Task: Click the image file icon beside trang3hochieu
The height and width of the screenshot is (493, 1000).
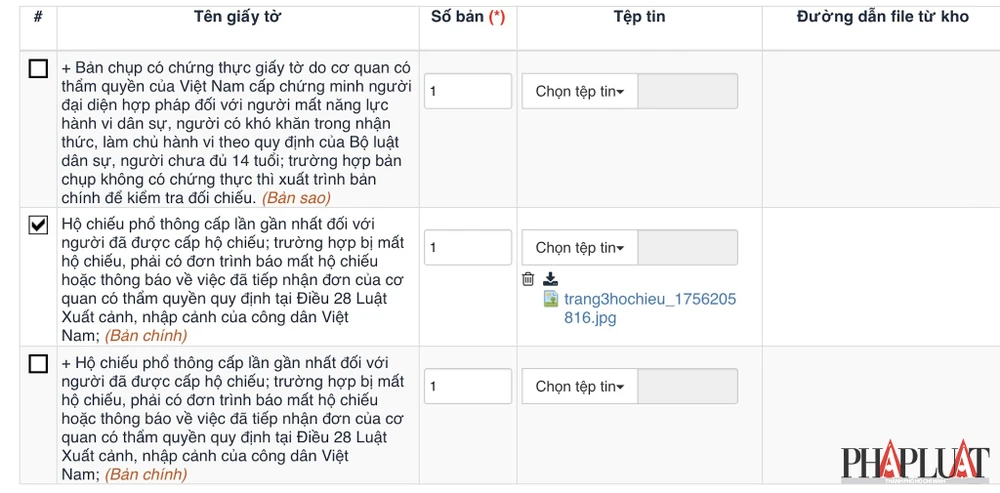Action: (551, 299)
